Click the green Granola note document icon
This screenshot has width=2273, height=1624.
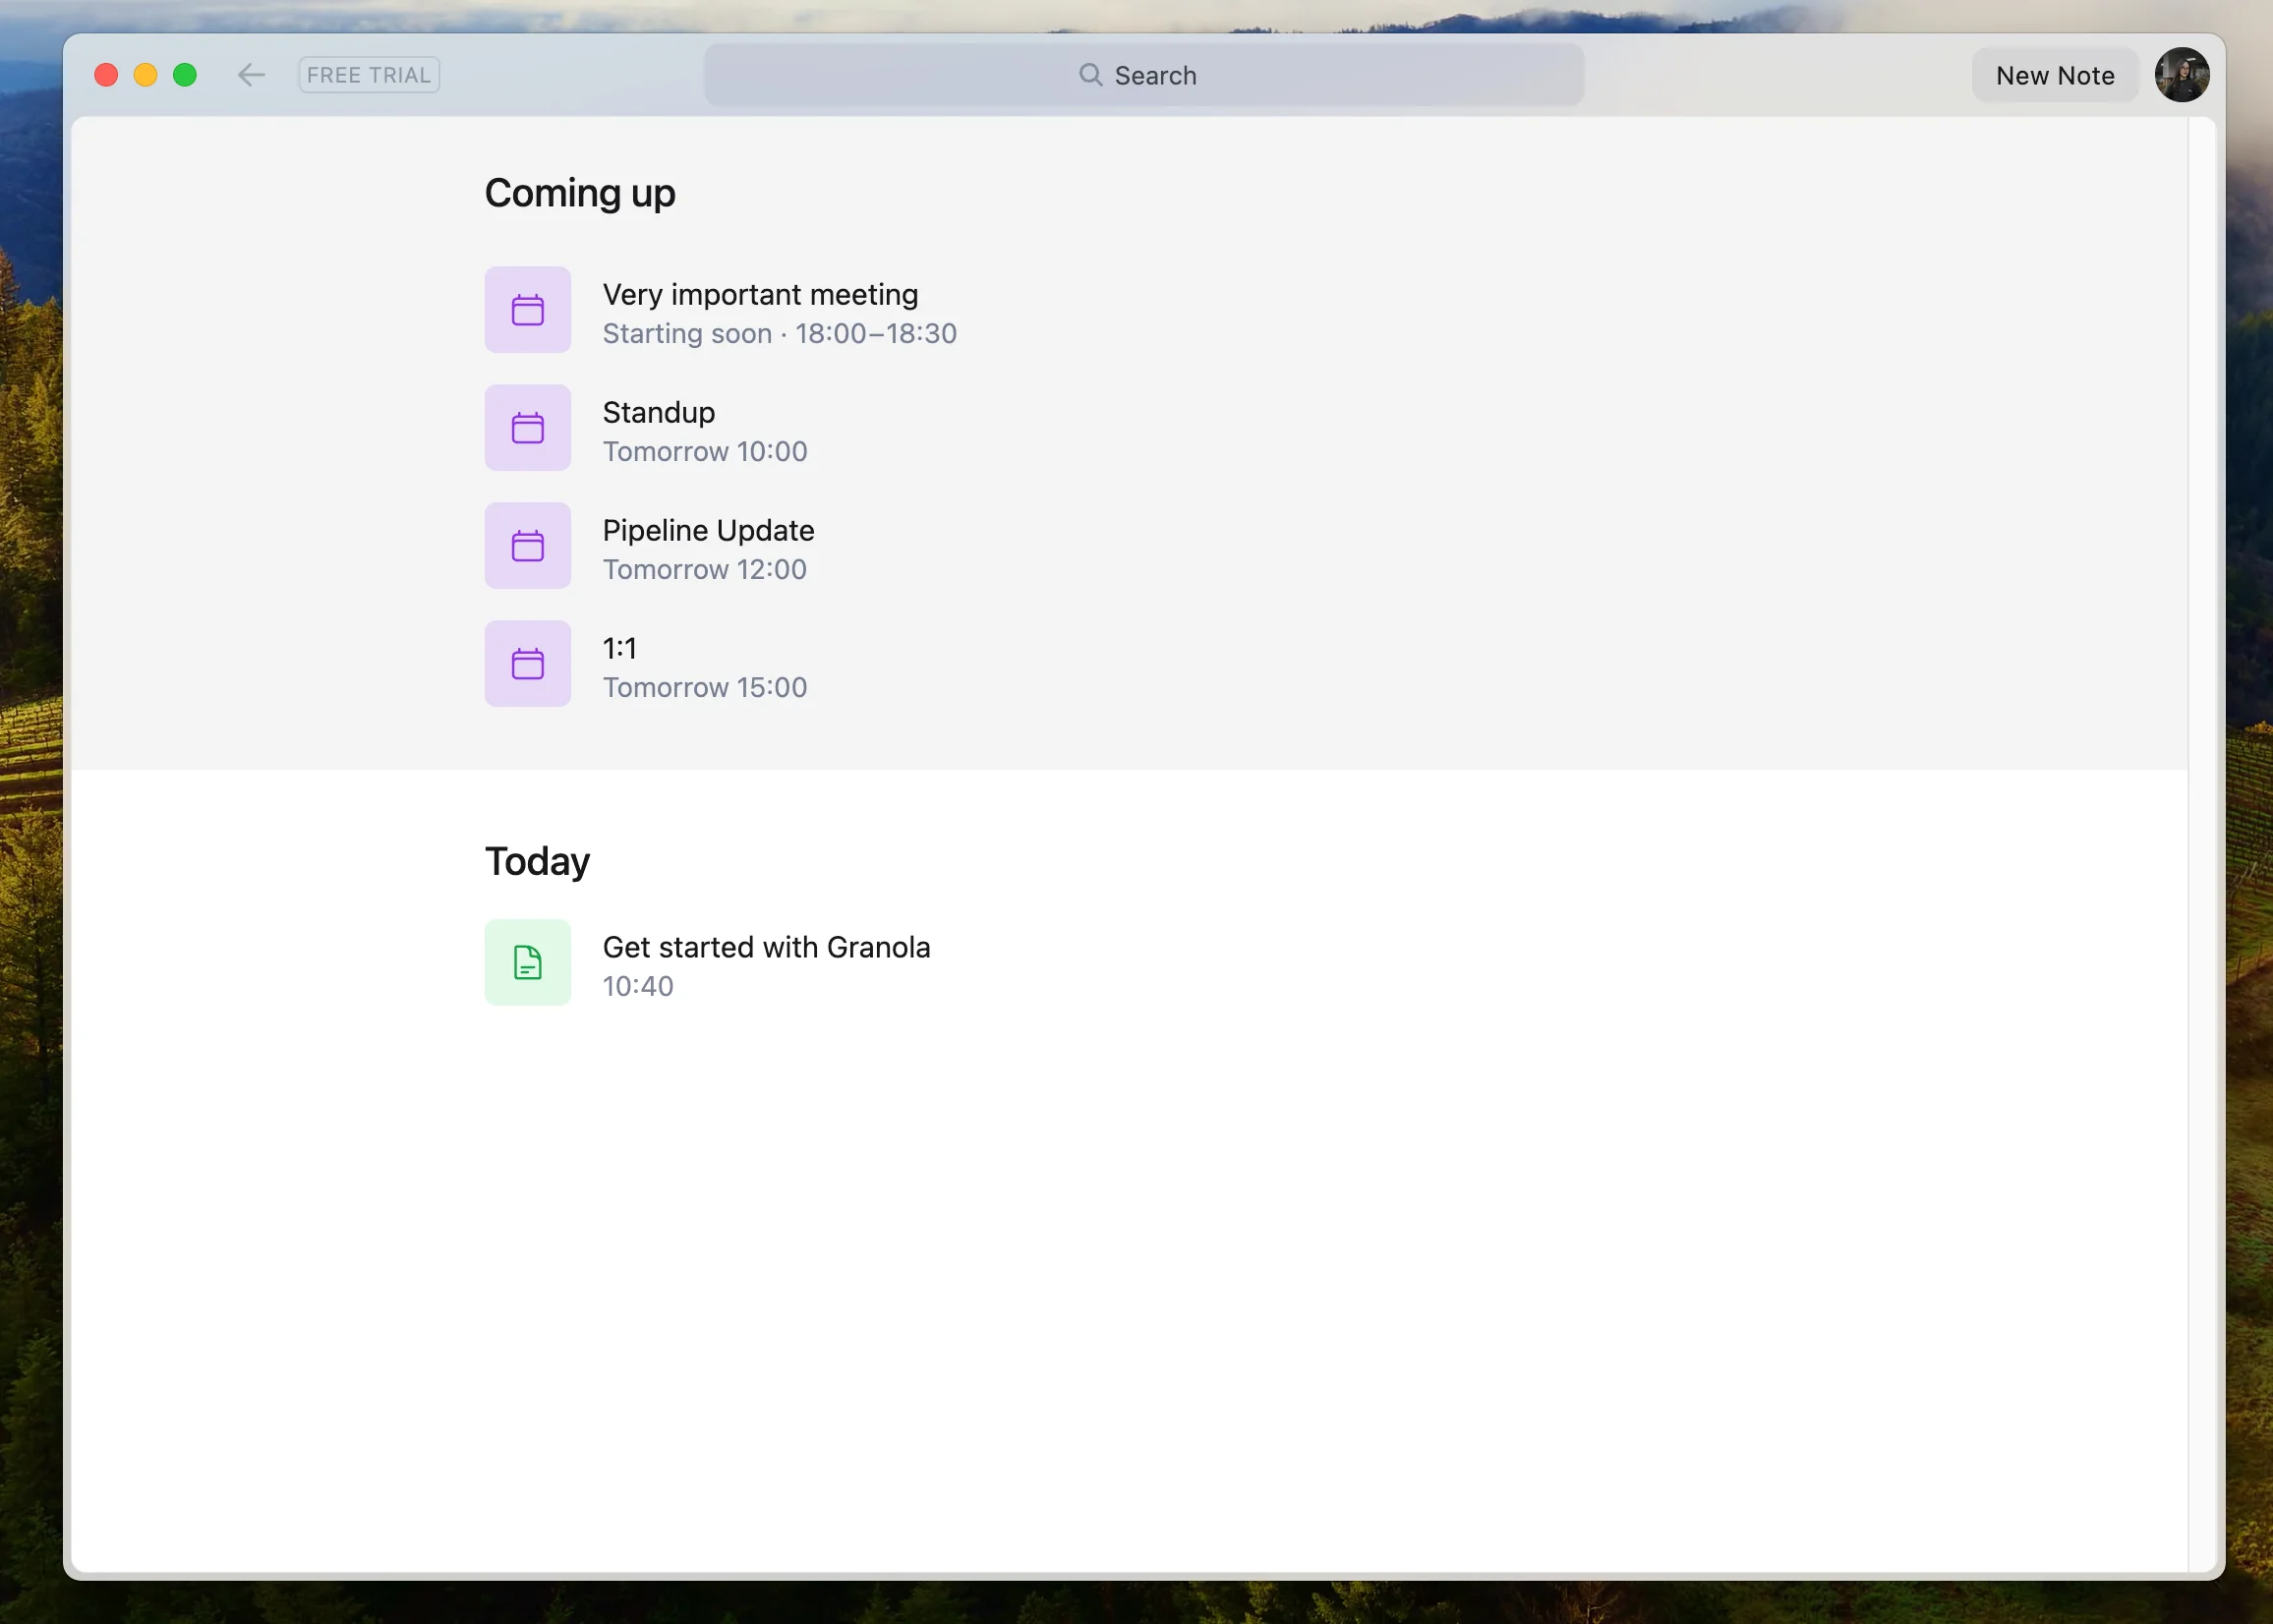tap(527, 962)
